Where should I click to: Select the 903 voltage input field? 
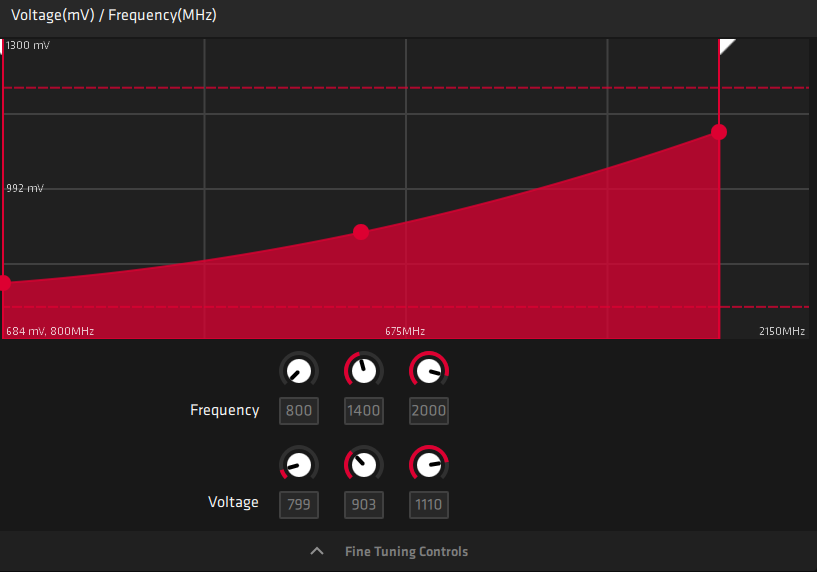pyautogui.click(x=364, y=505)
